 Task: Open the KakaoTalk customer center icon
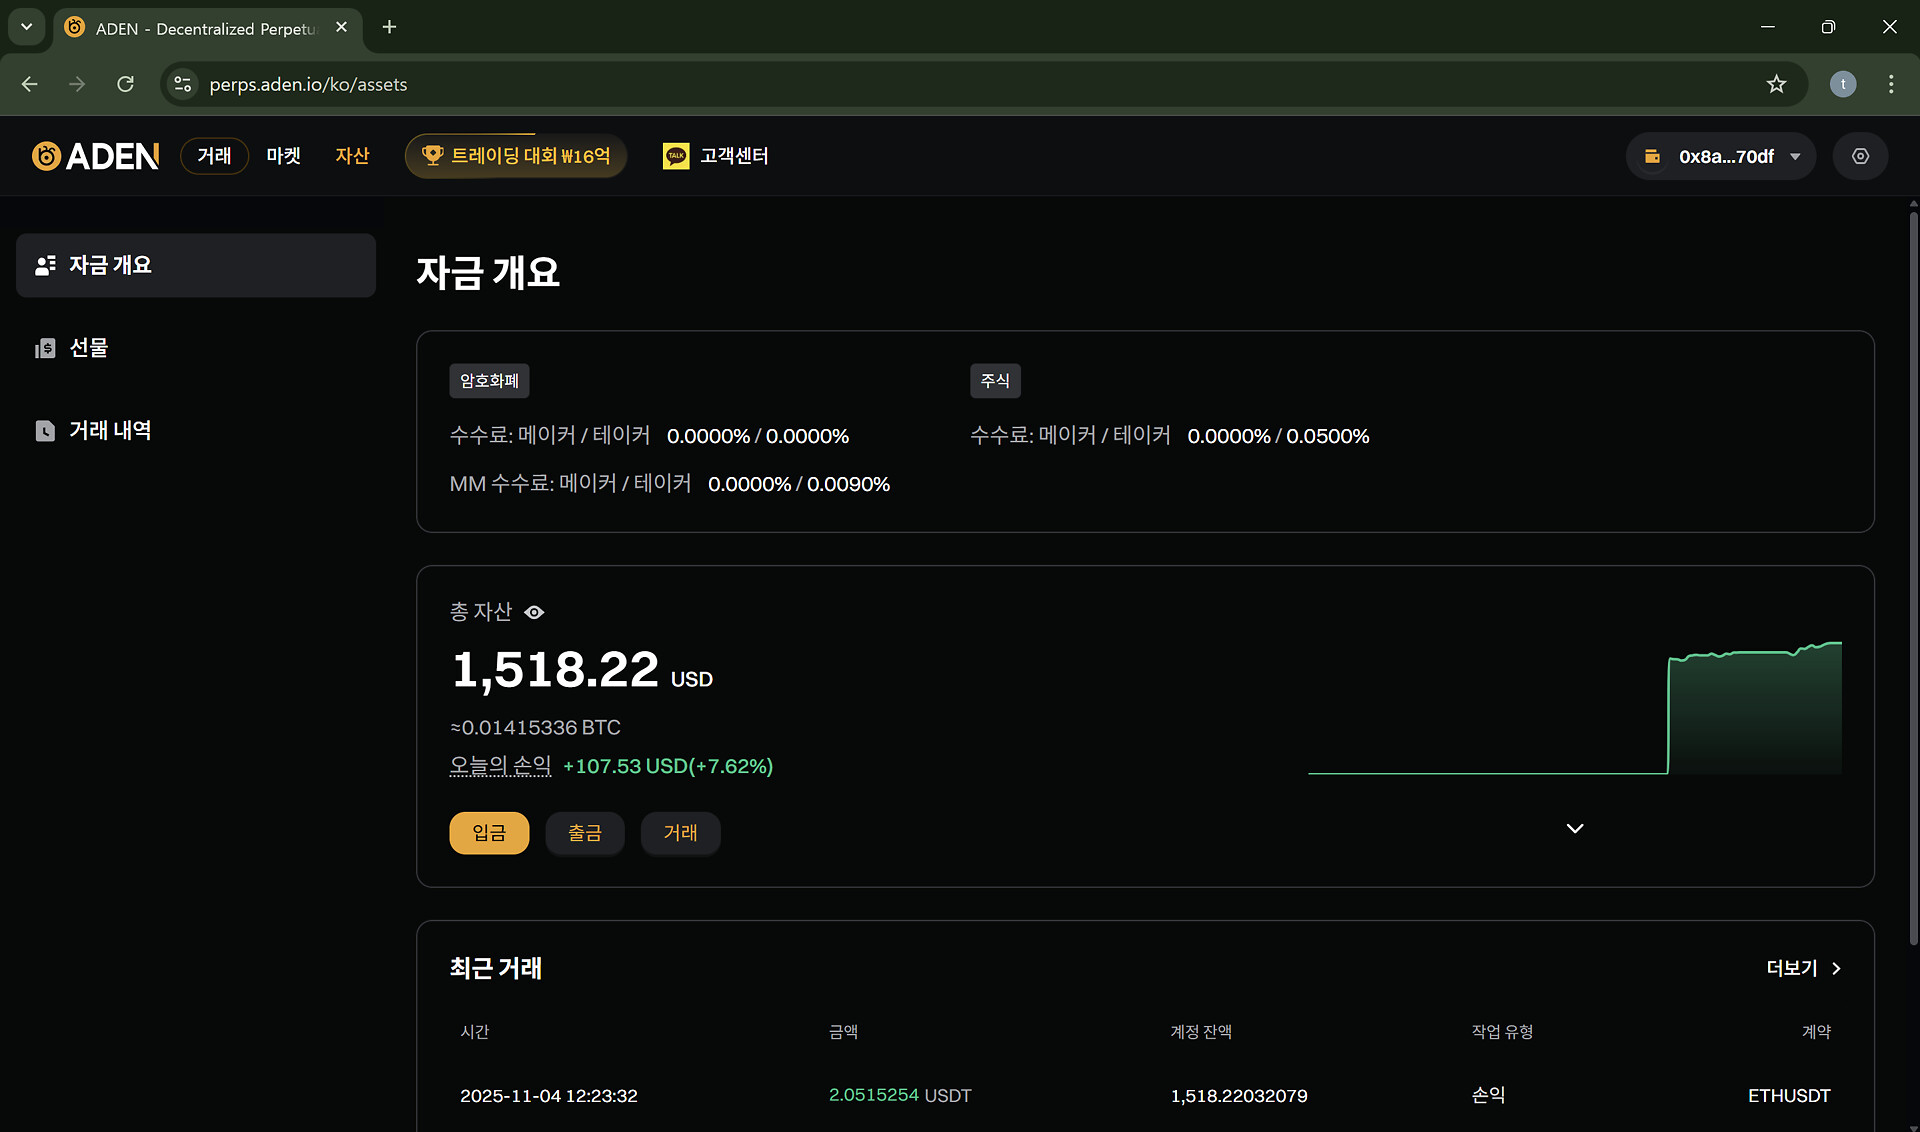(676, 156)
